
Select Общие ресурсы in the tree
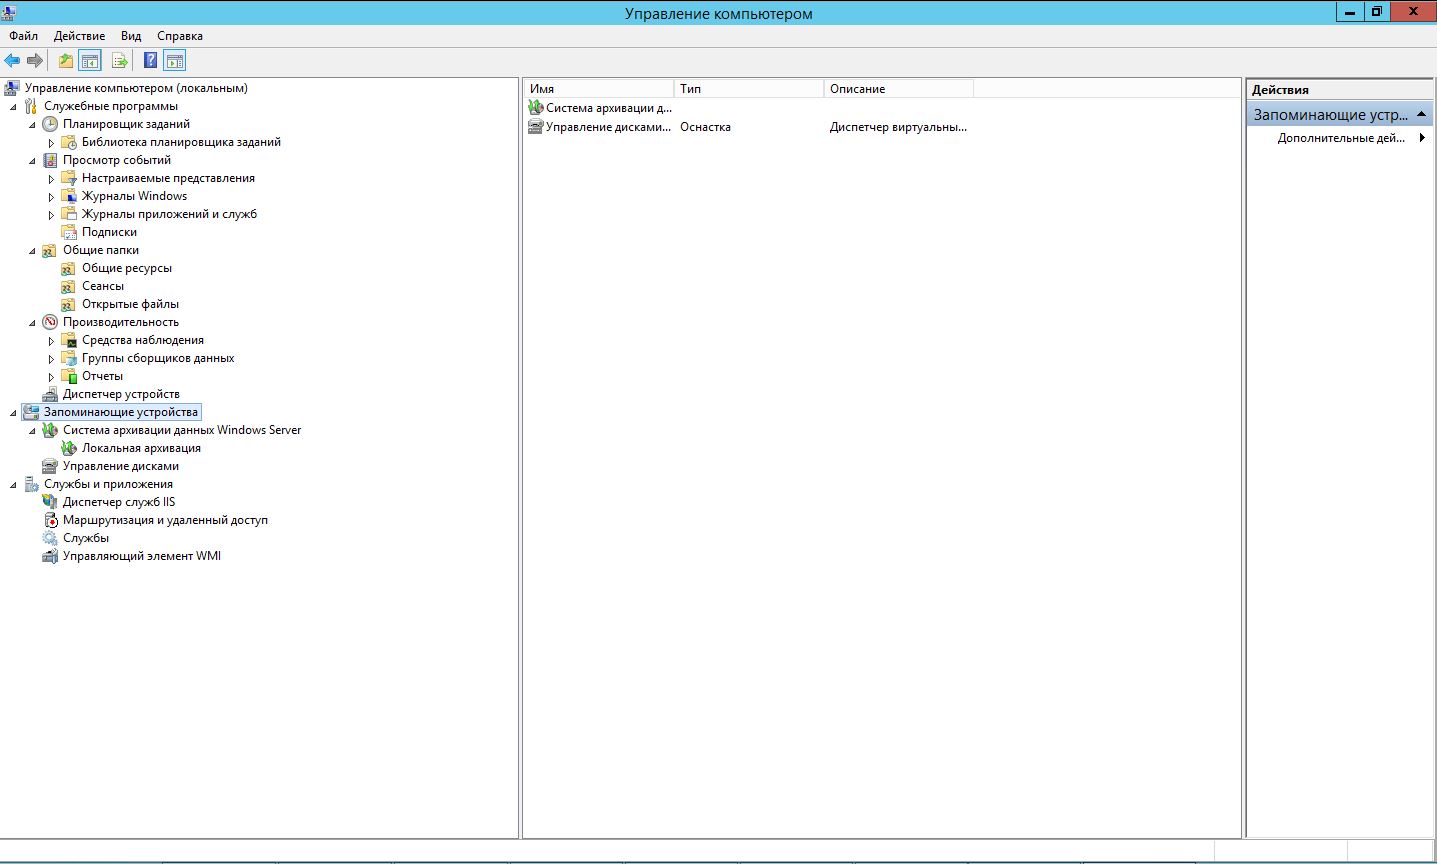point(127,268)
